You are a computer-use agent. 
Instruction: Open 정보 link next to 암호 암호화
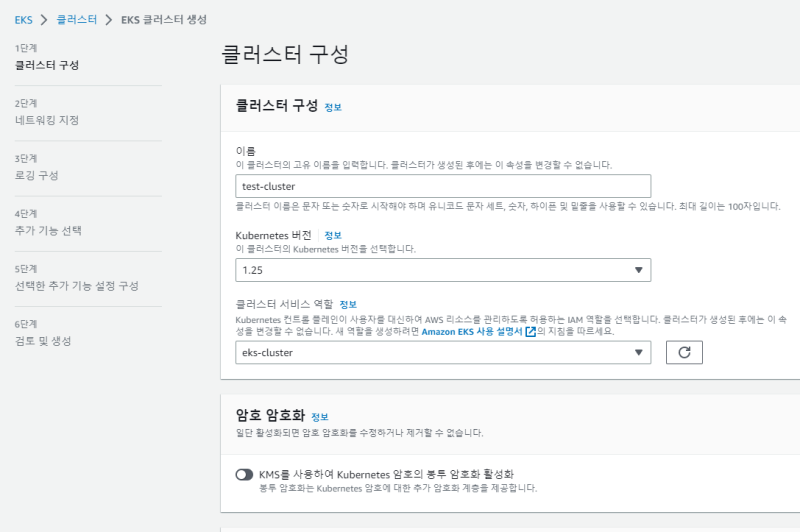pyautogui.click(x=319, y=416)
